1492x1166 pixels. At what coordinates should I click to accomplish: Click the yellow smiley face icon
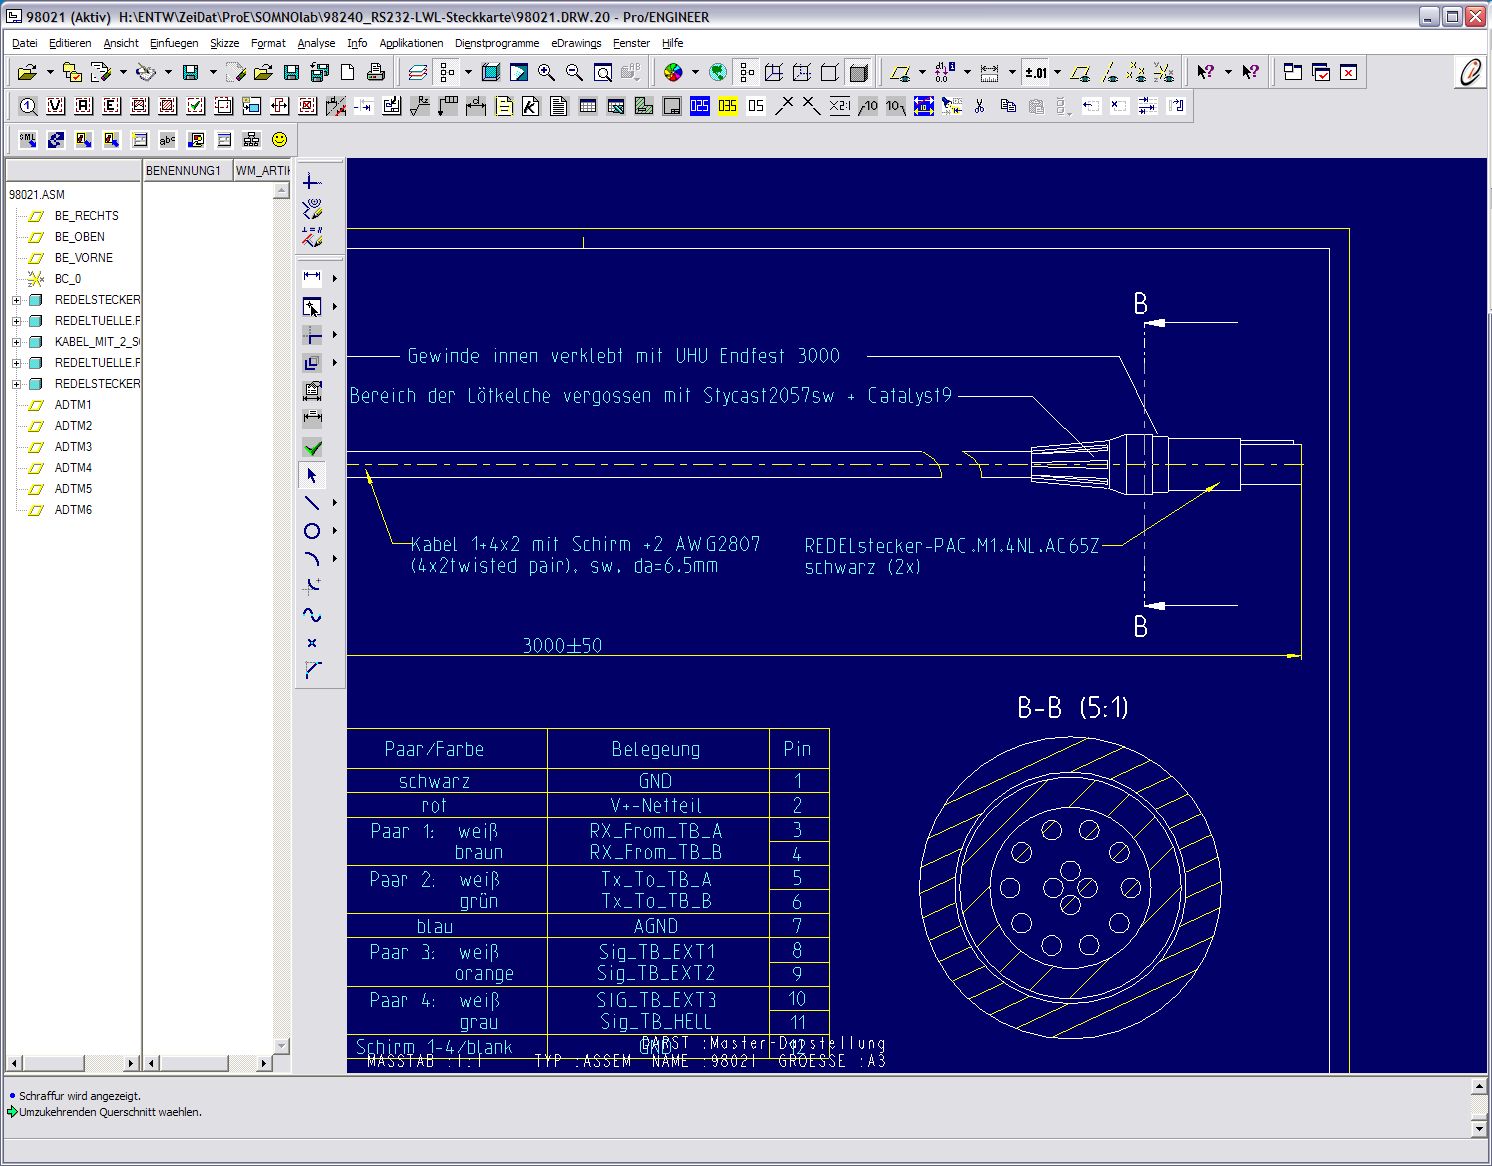(x=280, y=140)
